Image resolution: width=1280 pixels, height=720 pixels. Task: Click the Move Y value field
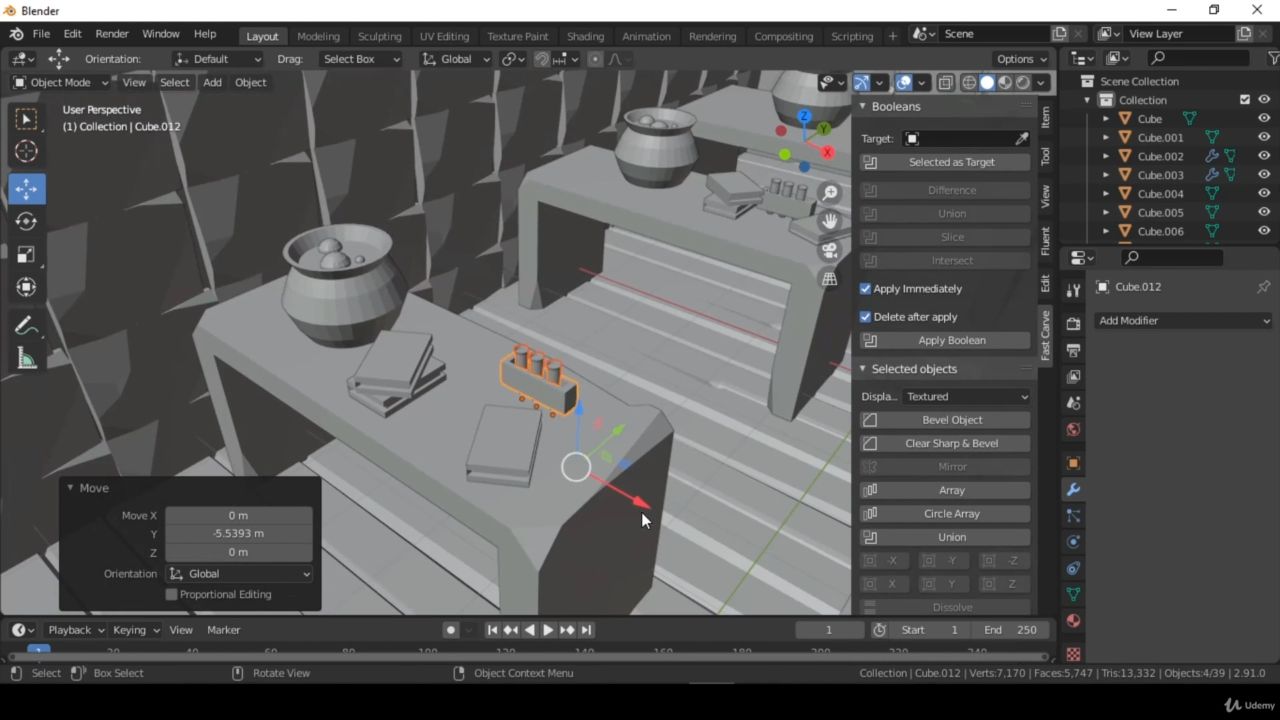pyautogui.click(x=238, y=534)
